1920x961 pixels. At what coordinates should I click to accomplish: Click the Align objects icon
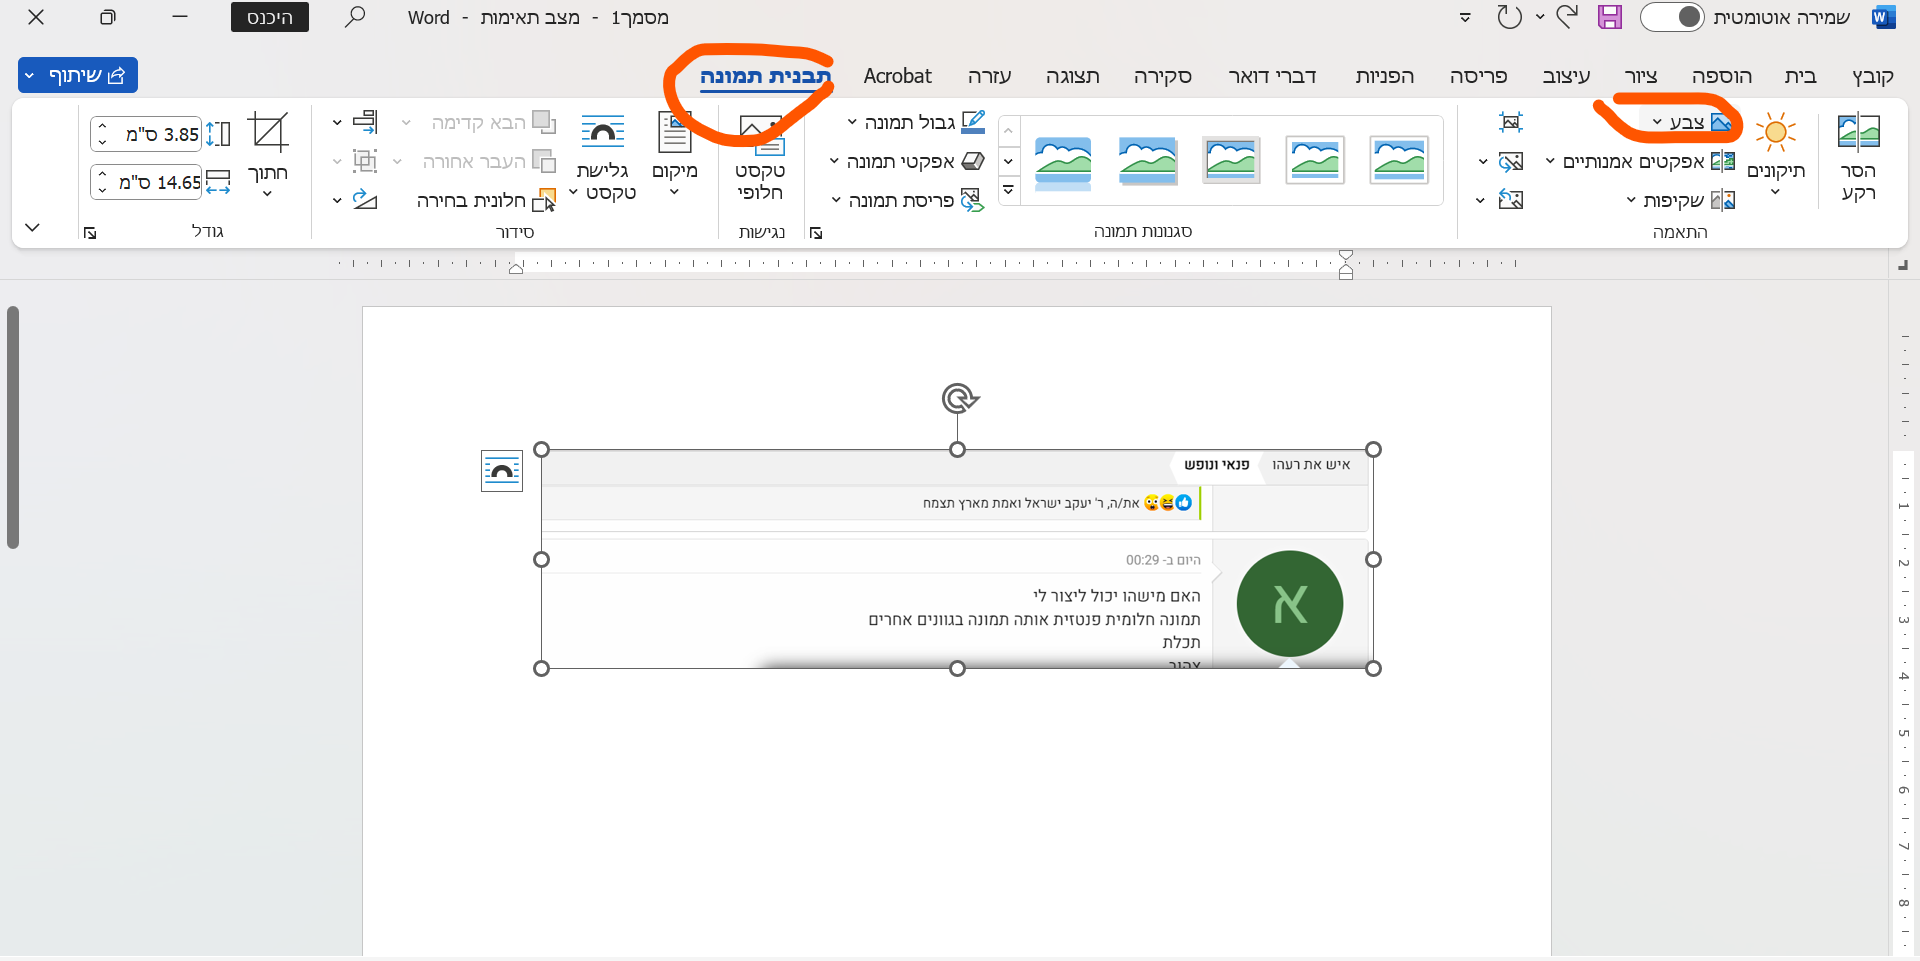pos(365,122)
